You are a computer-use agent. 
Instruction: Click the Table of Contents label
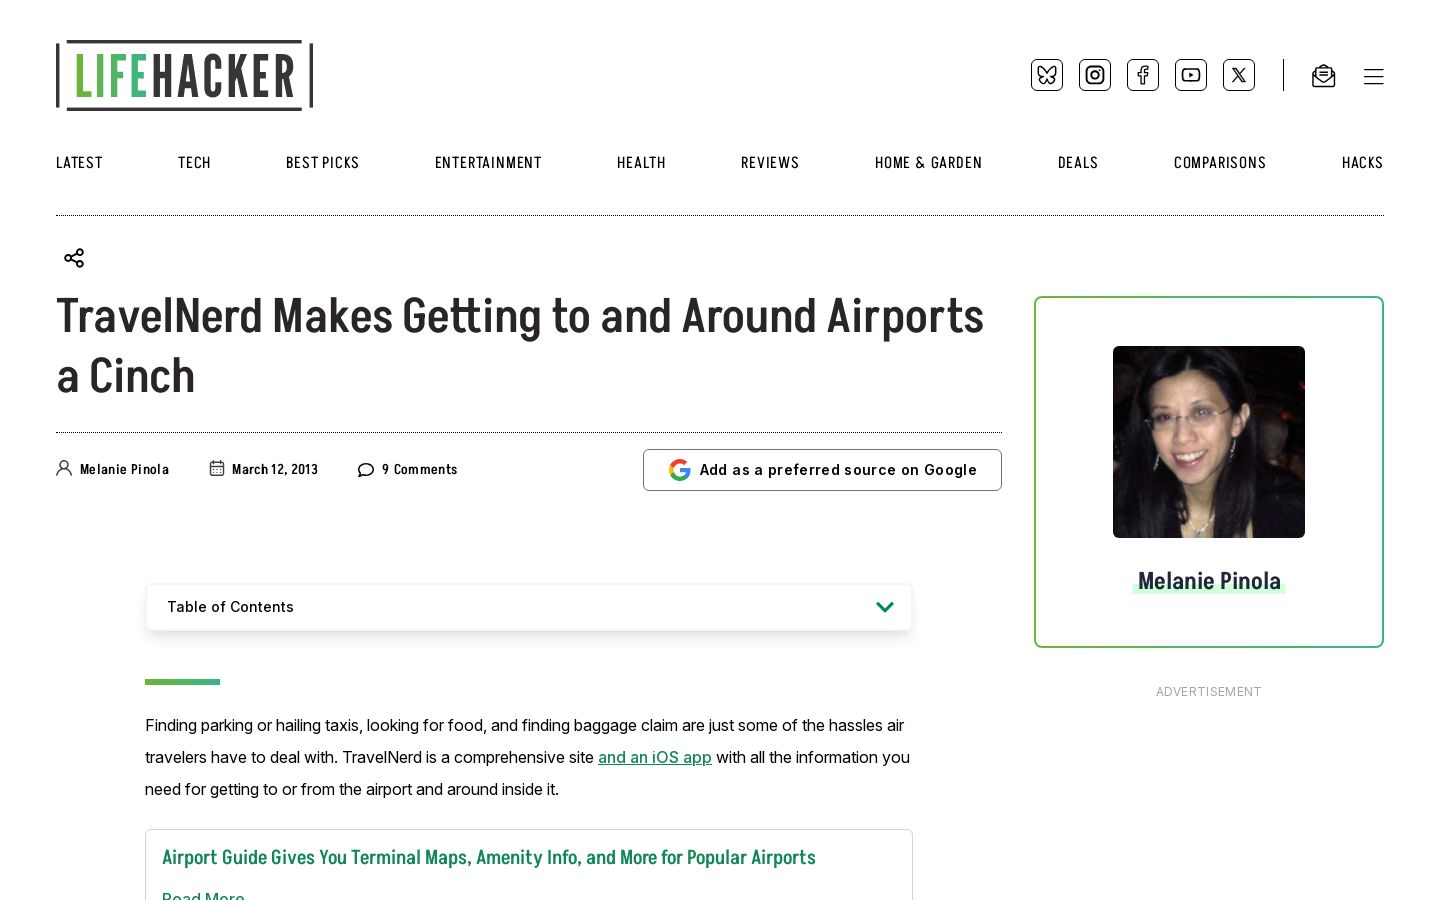coord(230,607)
